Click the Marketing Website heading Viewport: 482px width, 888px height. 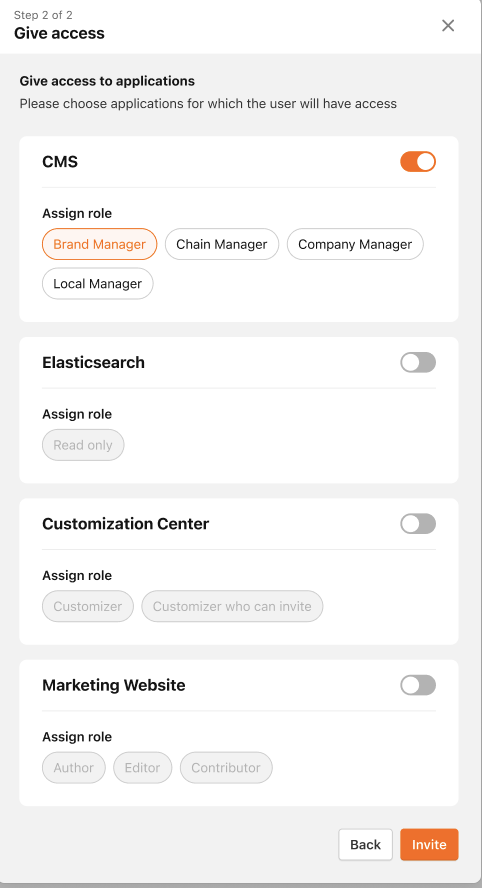[114, 685]
